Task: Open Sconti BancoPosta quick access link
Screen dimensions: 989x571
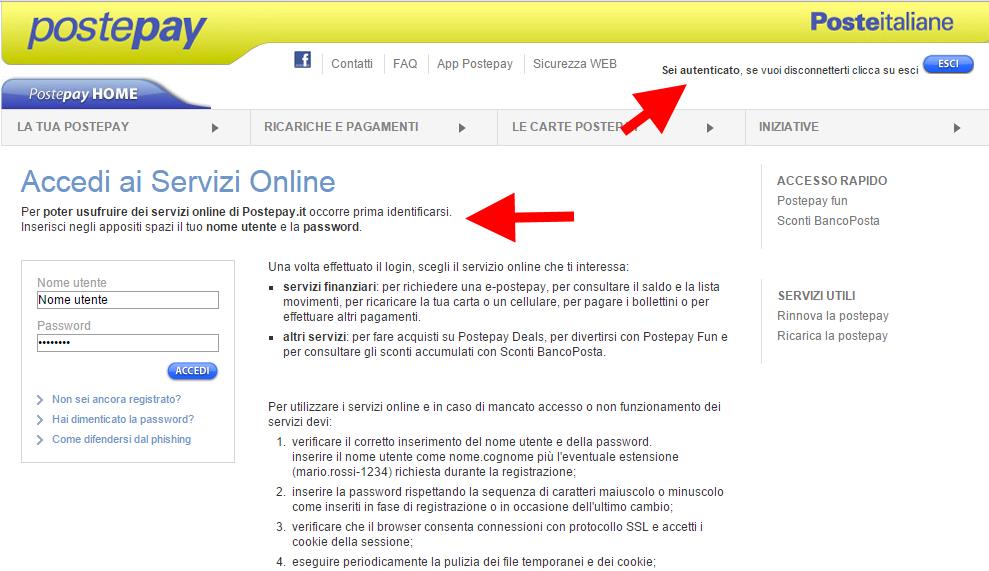Action: pyautogui.click(x=828, y=221)
